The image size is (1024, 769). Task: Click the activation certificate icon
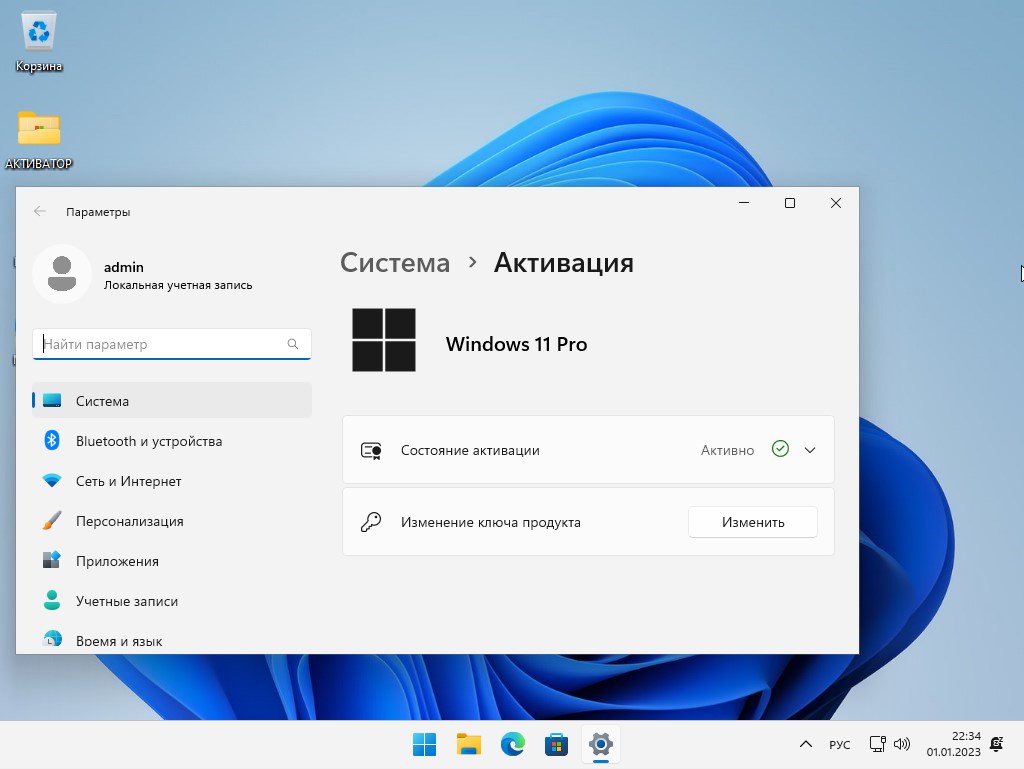tap(371, 450)
